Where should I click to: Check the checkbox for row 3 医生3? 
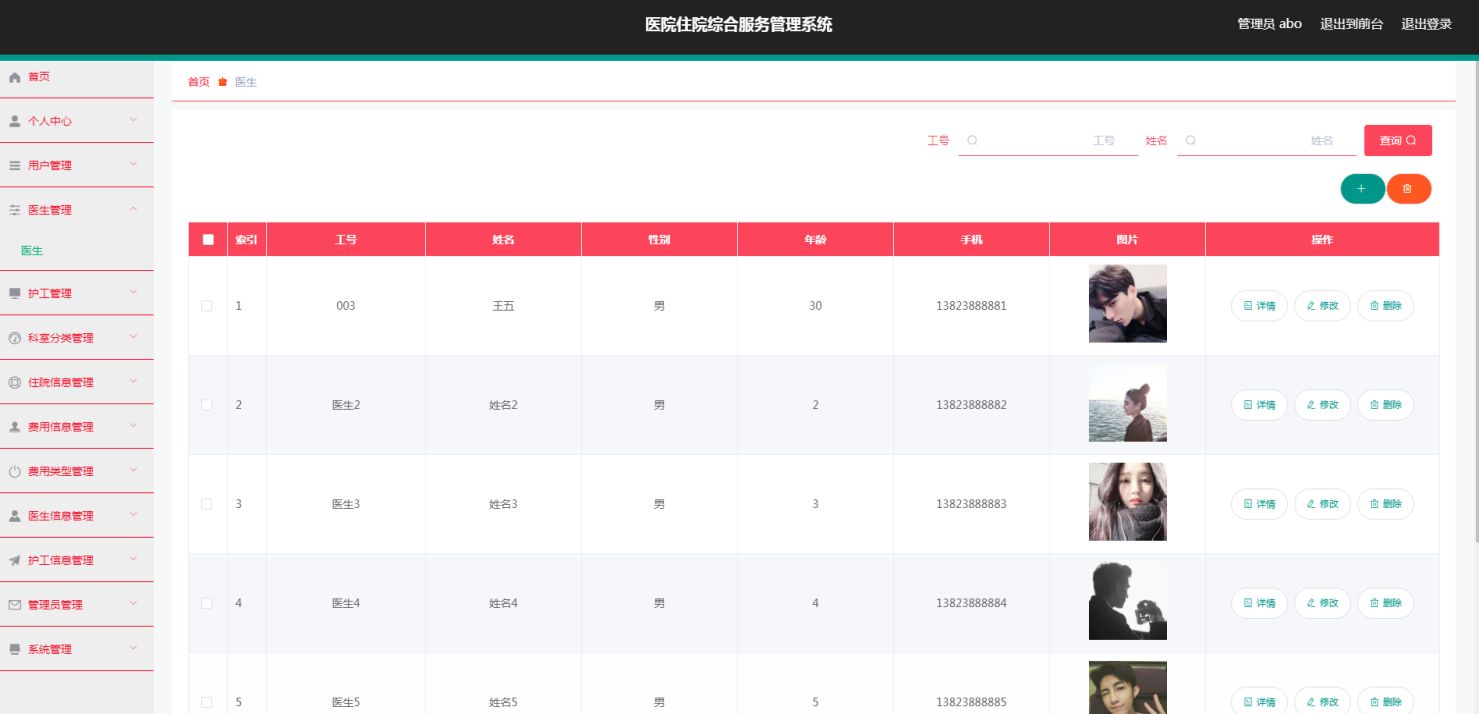pos(207,504)
